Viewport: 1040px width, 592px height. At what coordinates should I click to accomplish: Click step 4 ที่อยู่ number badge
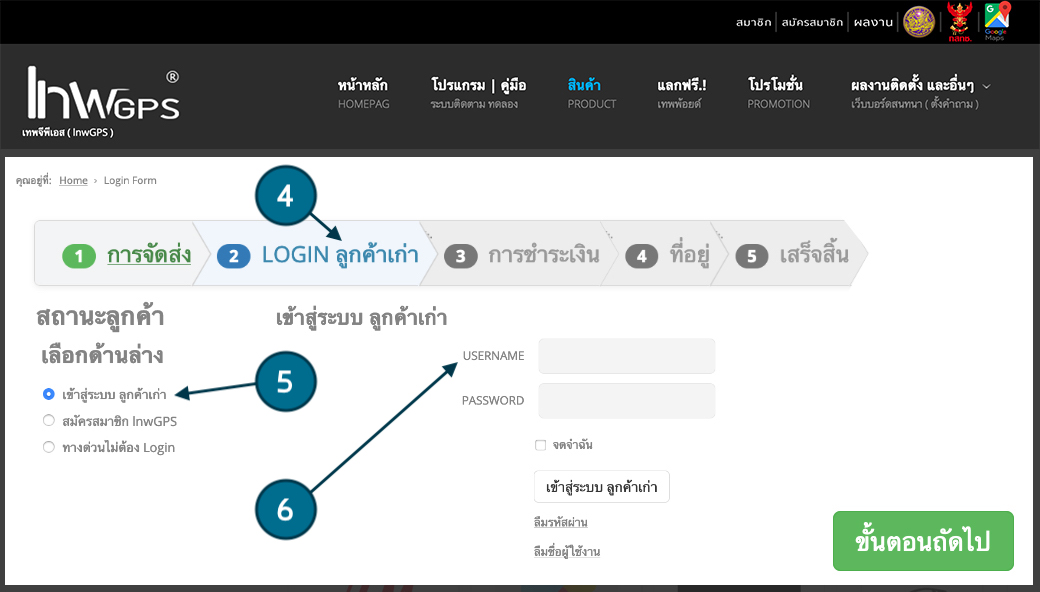641,256
